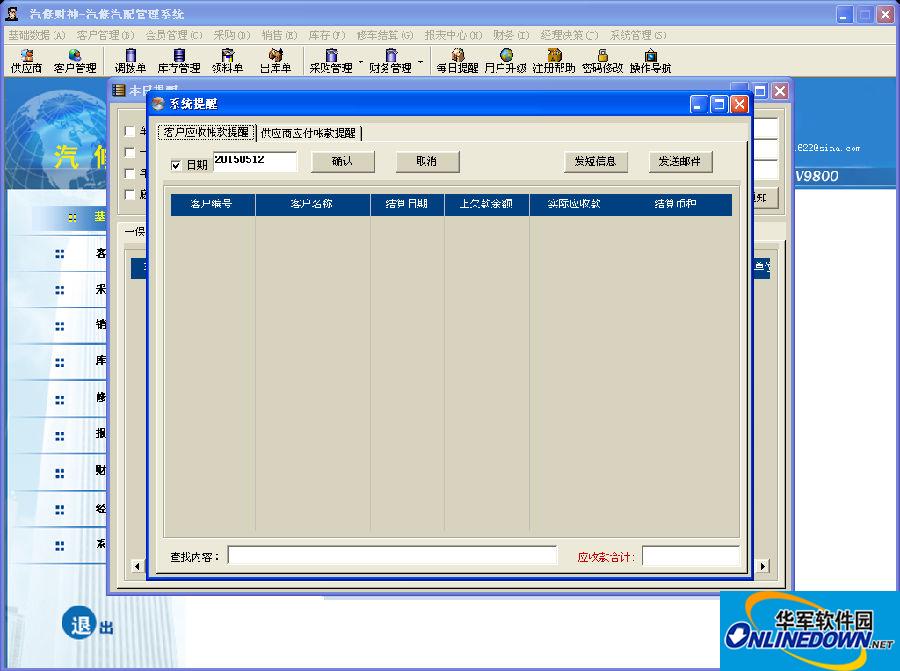900x671 pixels.
Task: Open the 销售 menu
Action: point(280,35)
